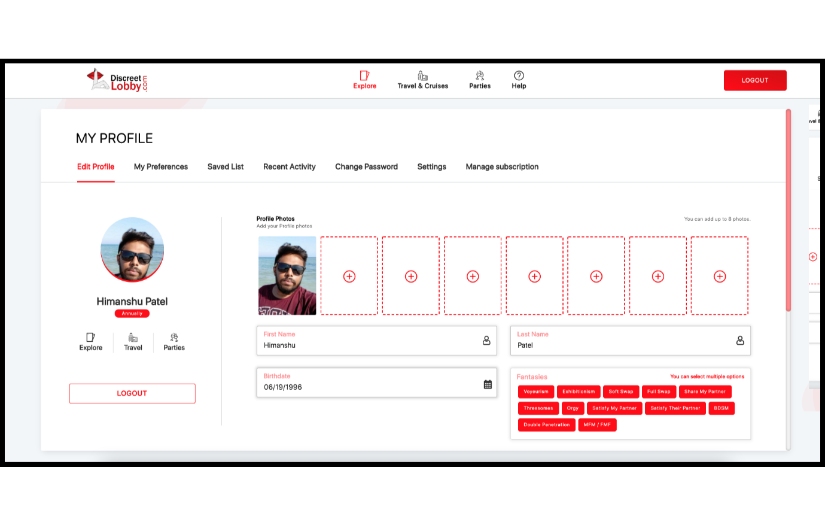Viewport: 825px width, 525px height.
Task: Open the Help page
Action: (x=519, y=80)
